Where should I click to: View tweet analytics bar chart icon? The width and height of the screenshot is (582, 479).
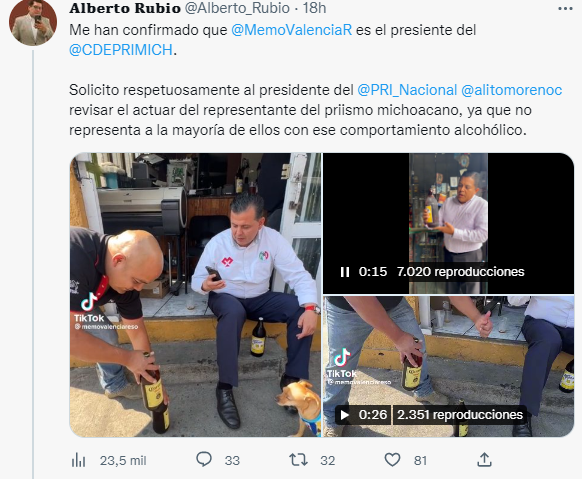coord(78,460)
